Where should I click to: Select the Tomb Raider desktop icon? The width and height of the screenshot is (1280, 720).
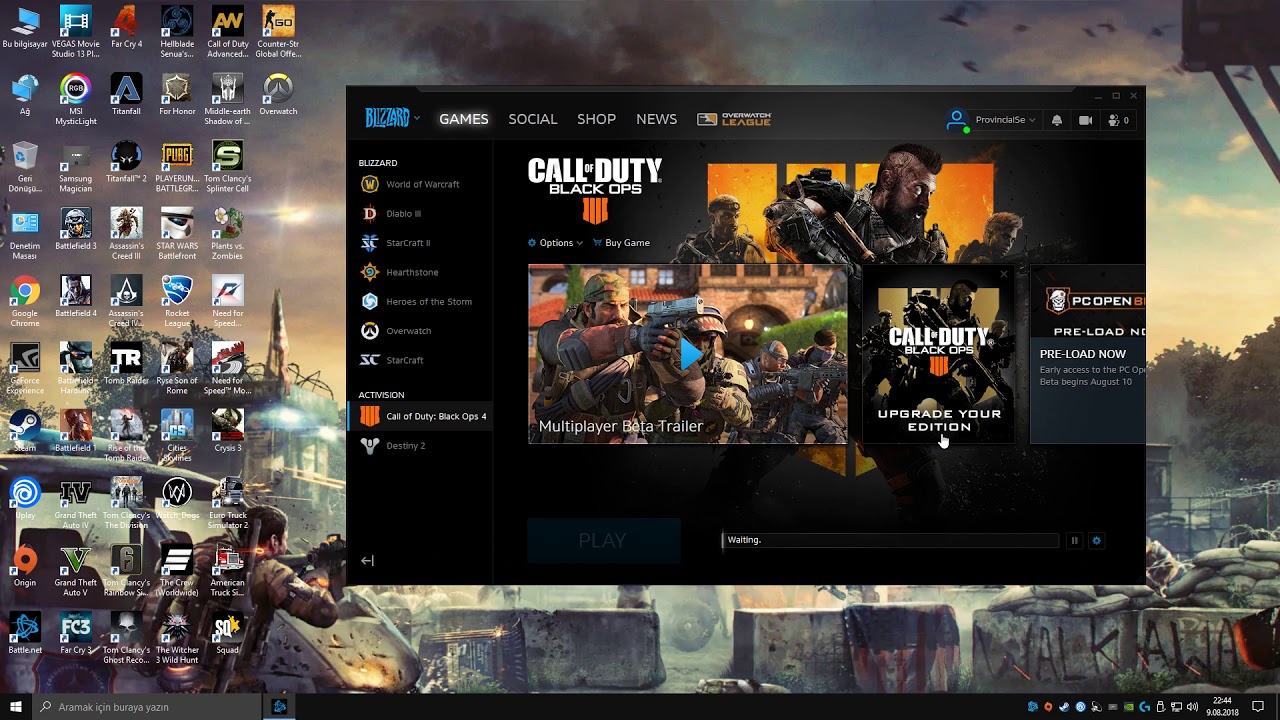coord(126,365)
